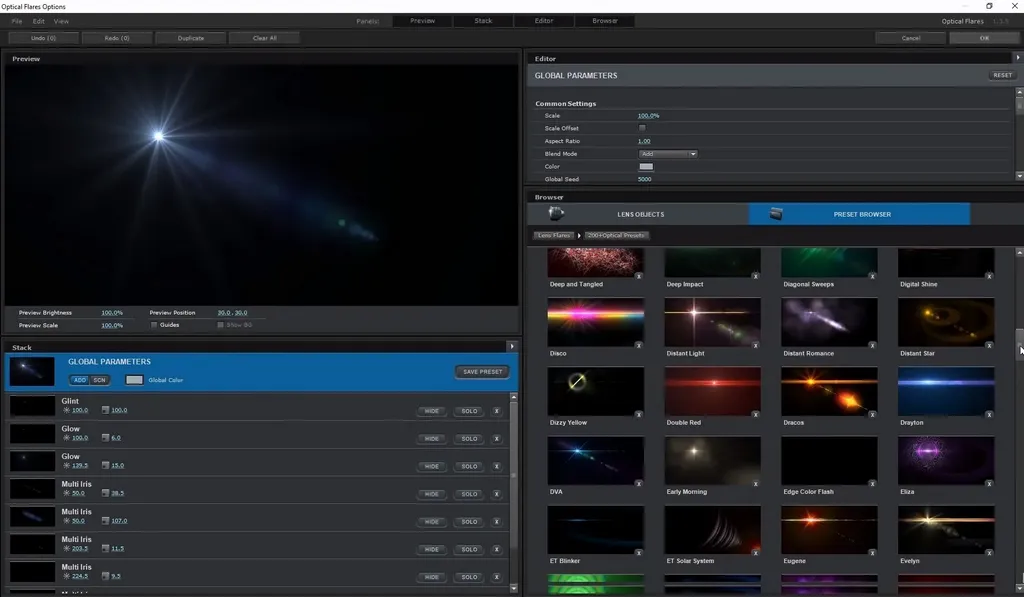1024x597 pixels.
Task: Click the x icon on Distant Romance preset
Action: coord(872,345)
